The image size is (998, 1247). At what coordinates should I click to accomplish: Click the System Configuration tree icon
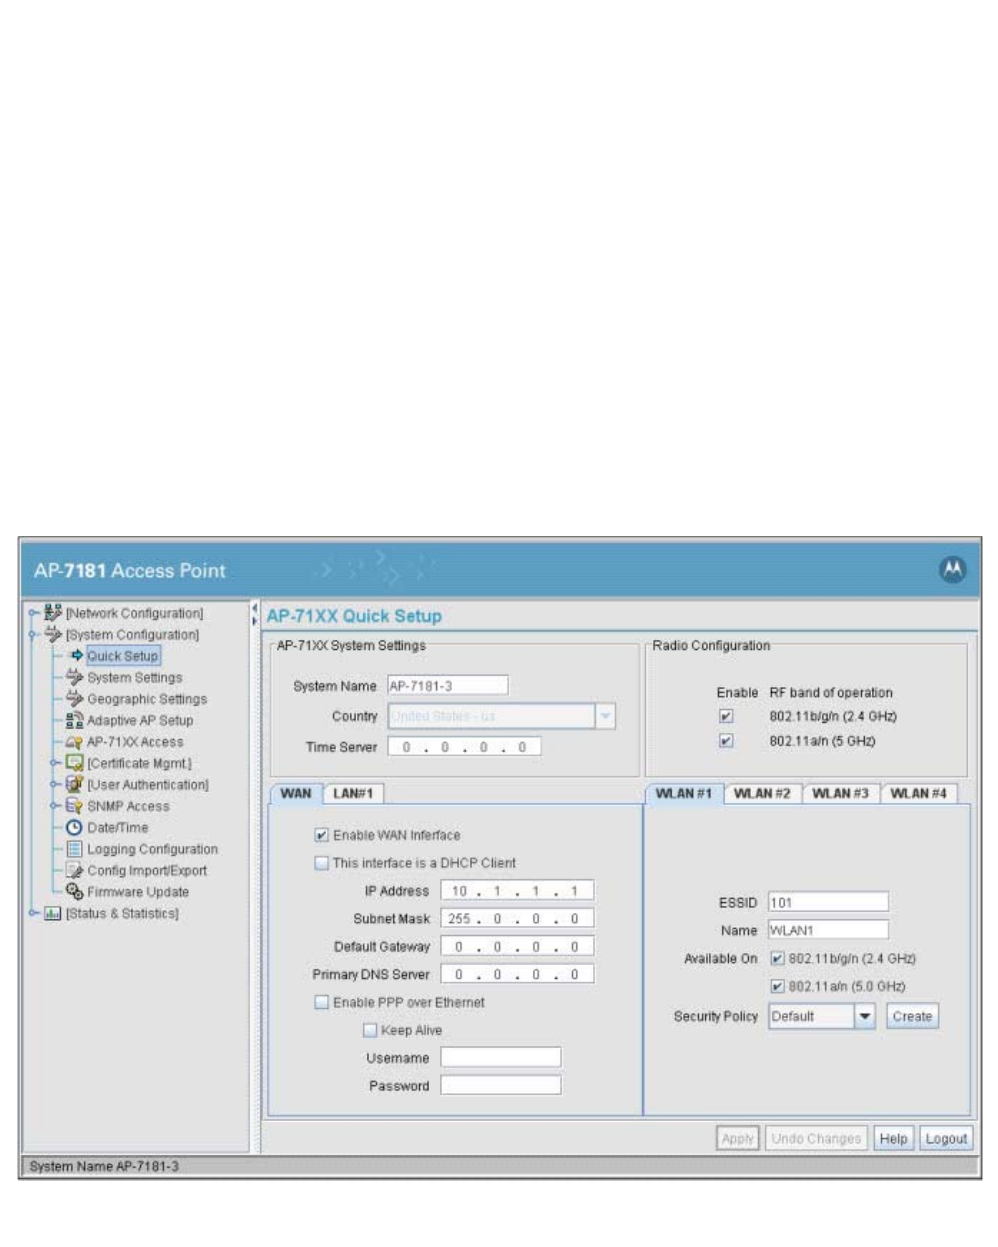click(53, 634)
